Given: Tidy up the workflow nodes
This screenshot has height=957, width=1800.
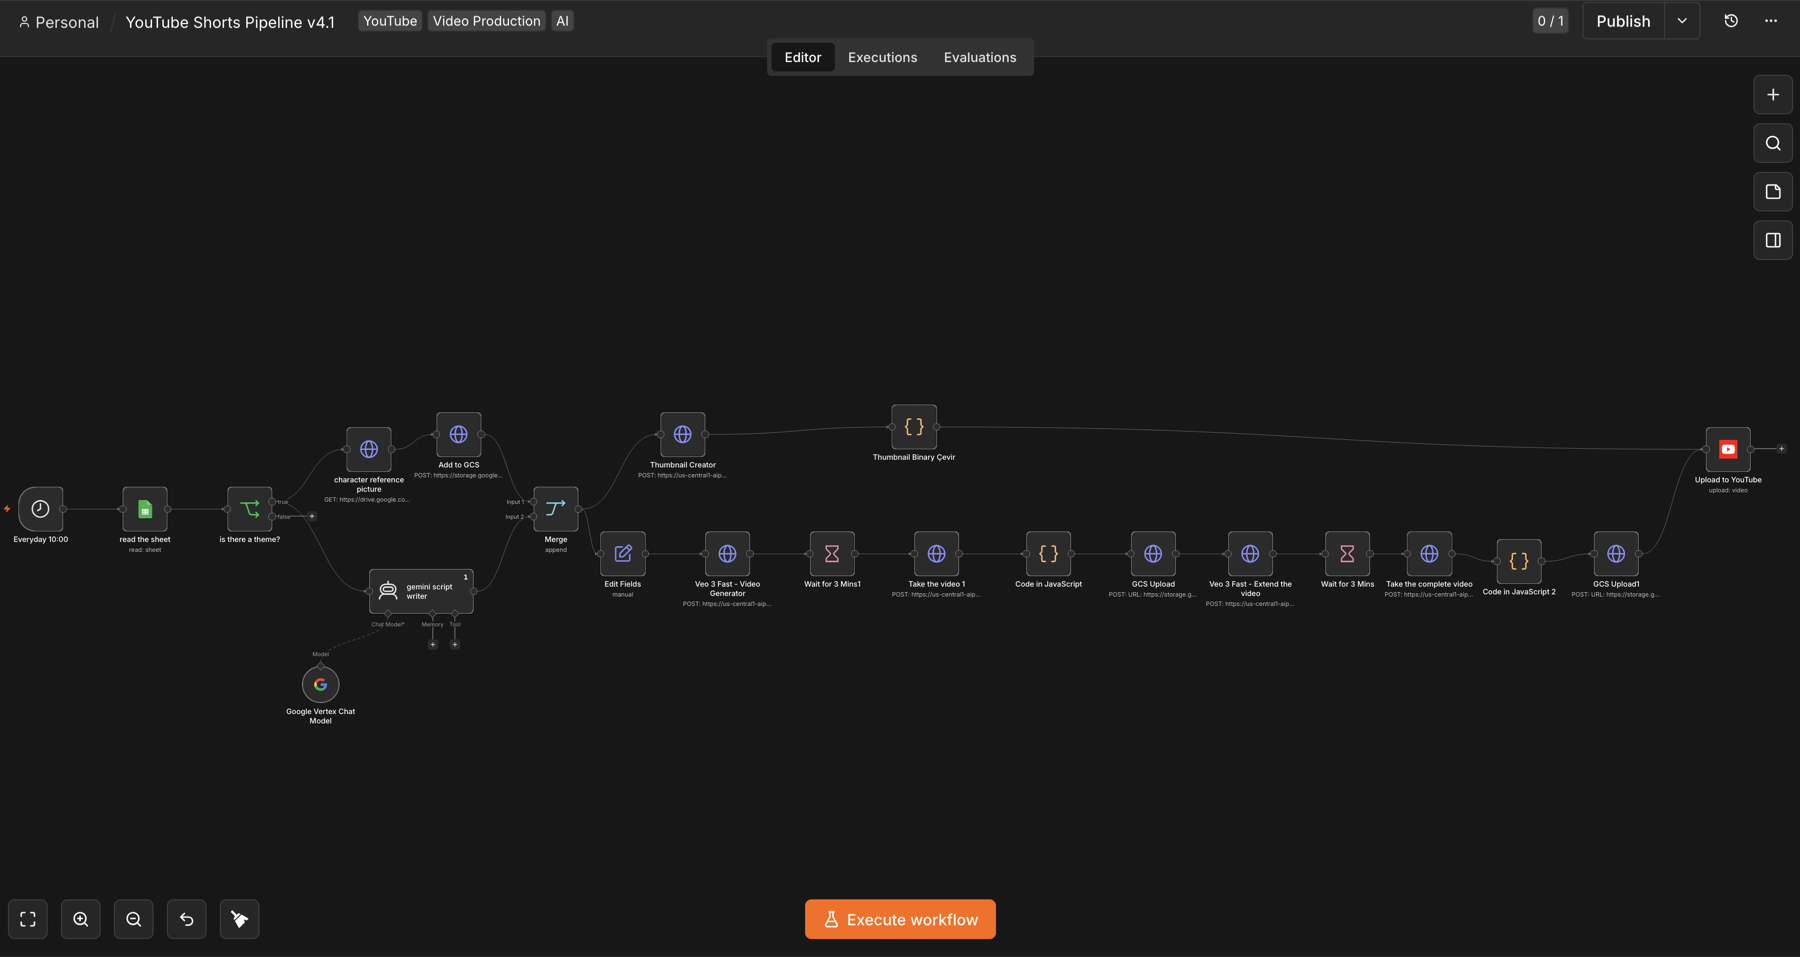Looking at the screenshot, I should click(x=240, y=919).
